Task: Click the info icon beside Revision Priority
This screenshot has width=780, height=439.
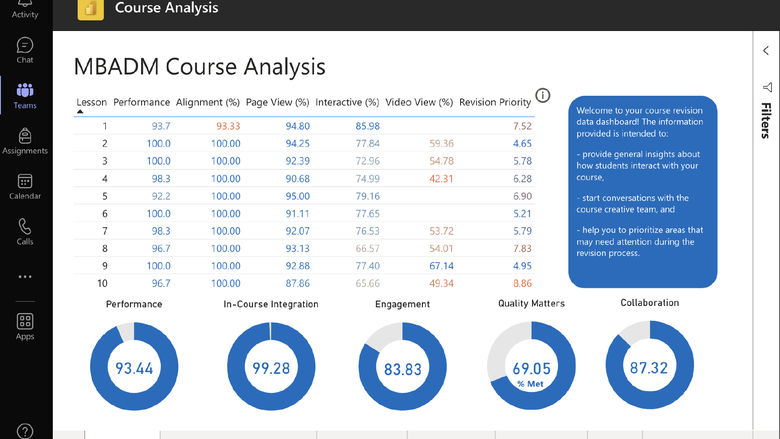Action: 543,95
